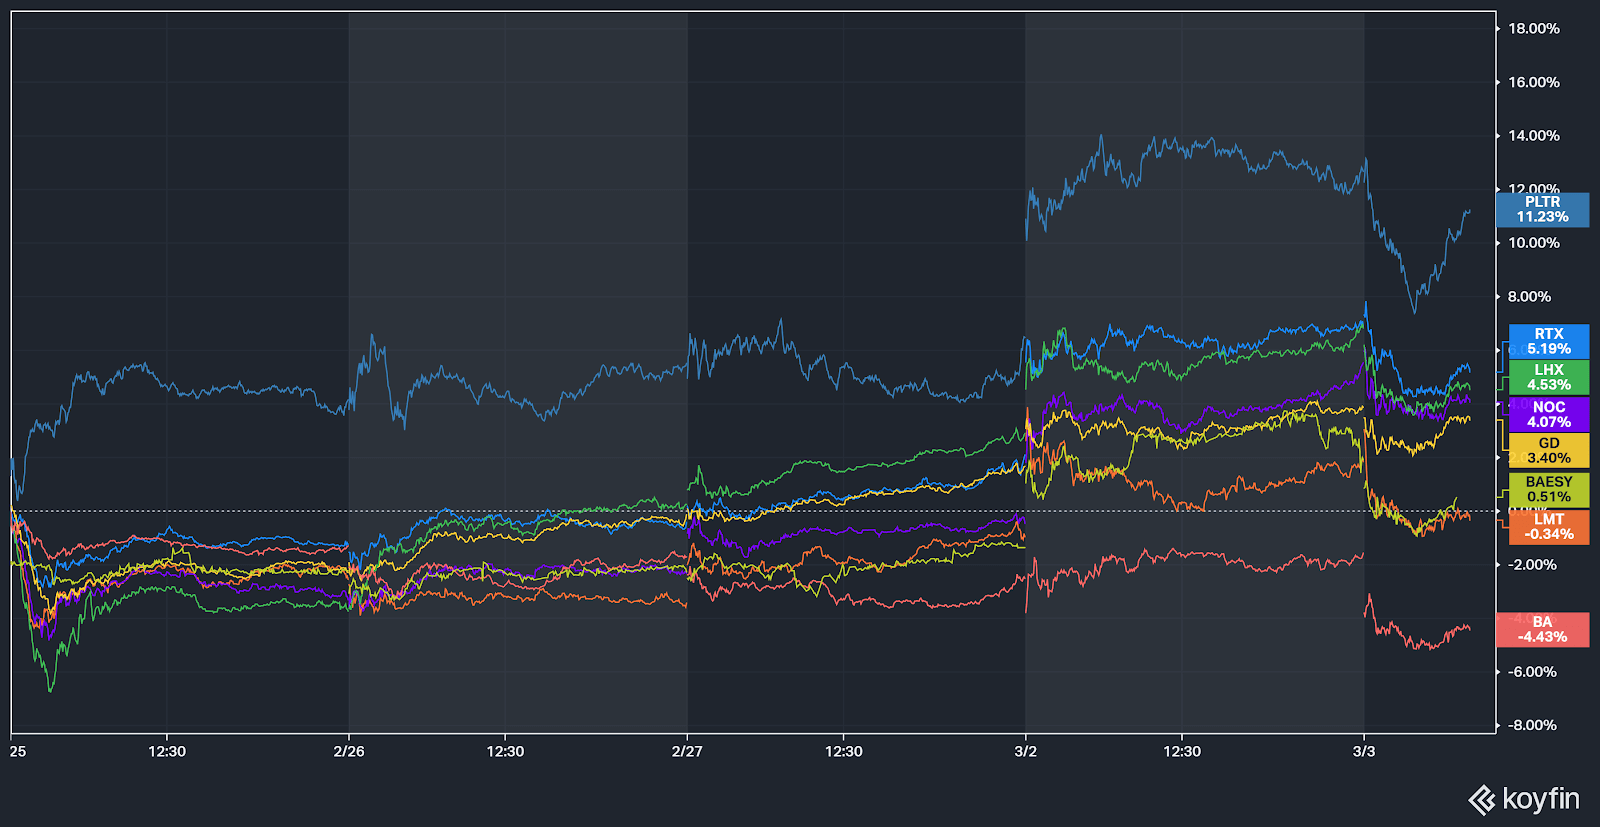Screen dimensions: 1600x827
Task: Select the 3/3 date on time axis
Action: [1364, 751]
